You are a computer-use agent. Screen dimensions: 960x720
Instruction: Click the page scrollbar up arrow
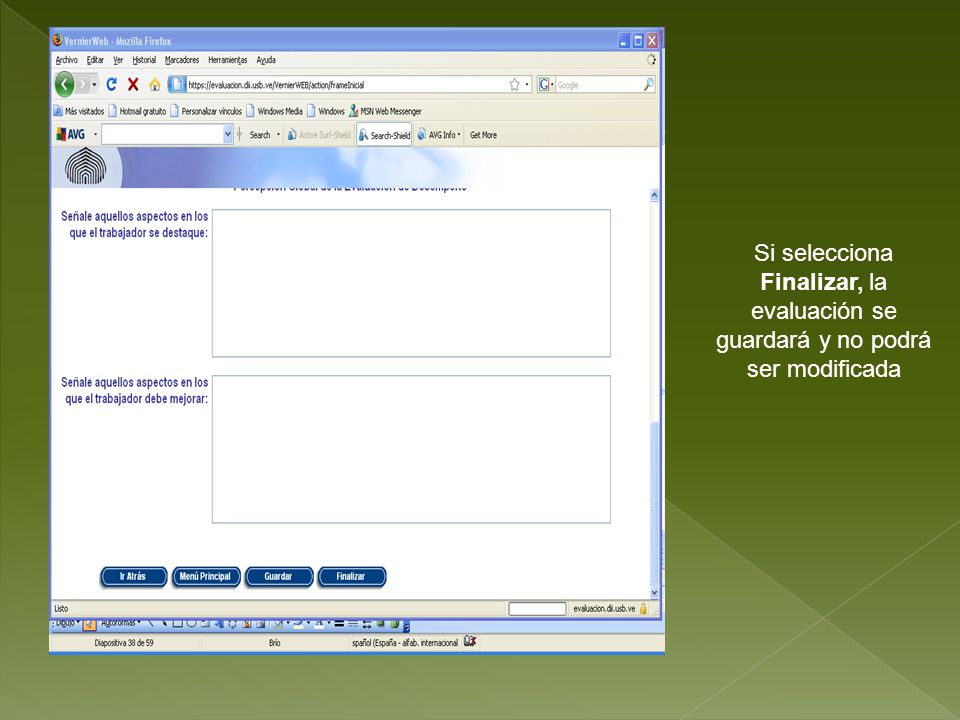point(654,195)
